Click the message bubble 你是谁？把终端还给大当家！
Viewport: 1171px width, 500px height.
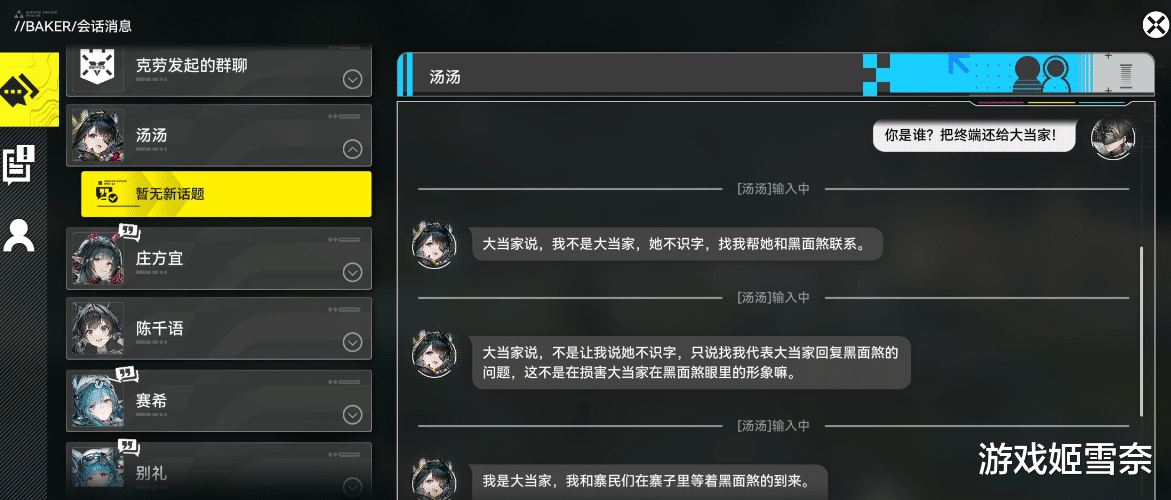pos(975,137)
